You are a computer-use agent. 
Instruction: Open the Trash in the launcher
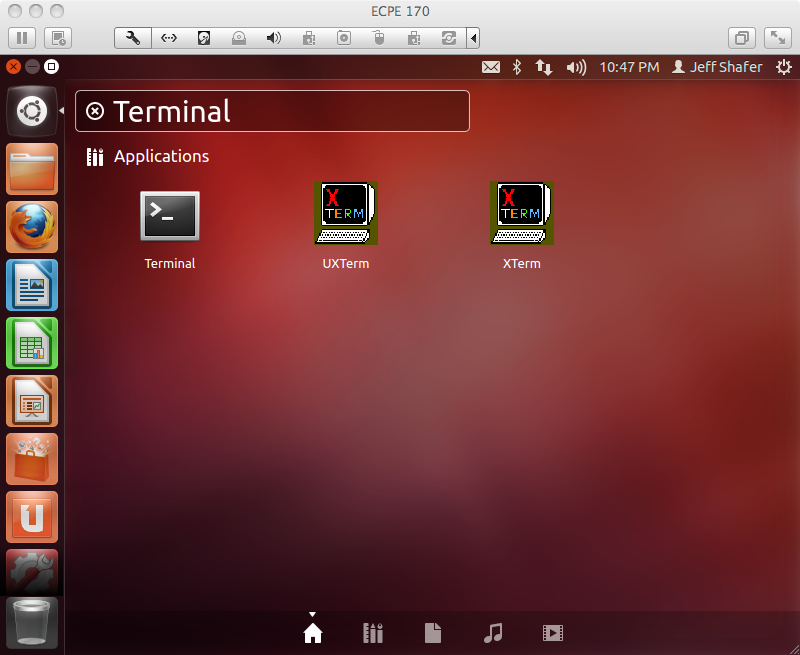tap(32, 623)
